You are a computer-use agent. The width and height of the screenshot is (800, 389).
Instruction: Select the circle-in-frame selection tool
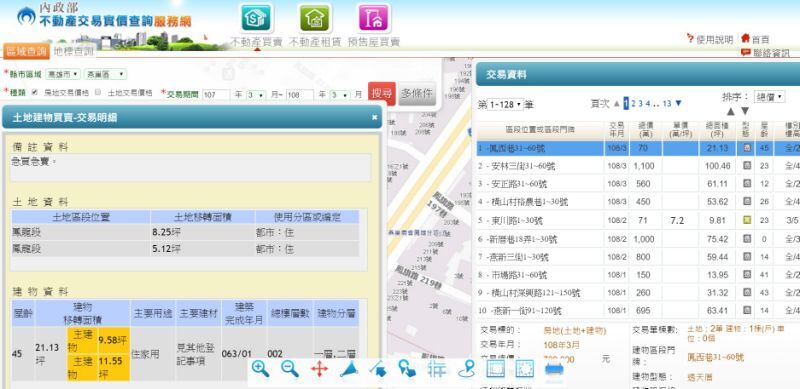[x=524, y=369]
